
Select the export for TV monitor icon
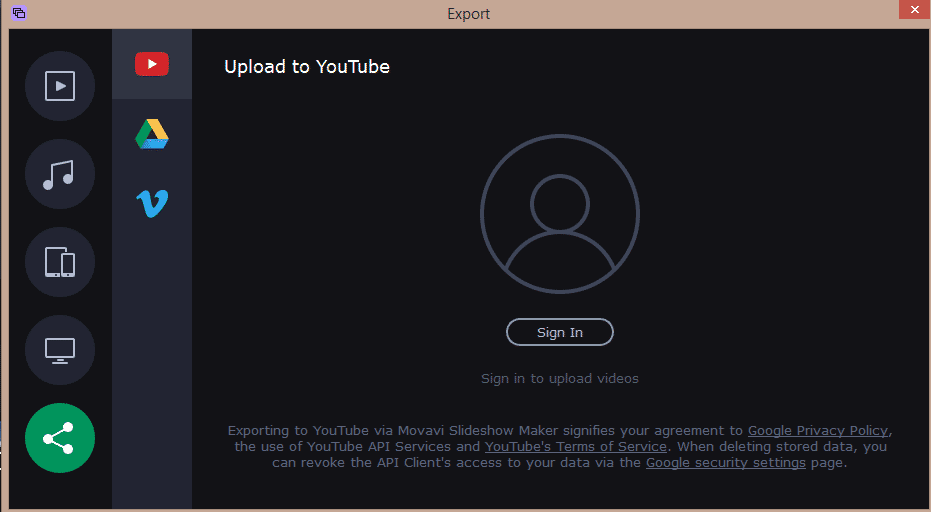point(60,351)
